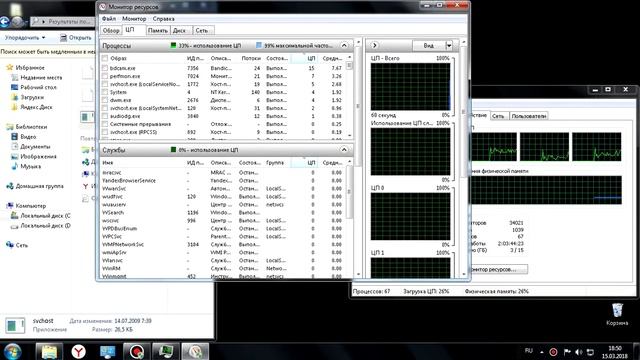
Task: Select the WSearch service row
Action: coord(223,213)
